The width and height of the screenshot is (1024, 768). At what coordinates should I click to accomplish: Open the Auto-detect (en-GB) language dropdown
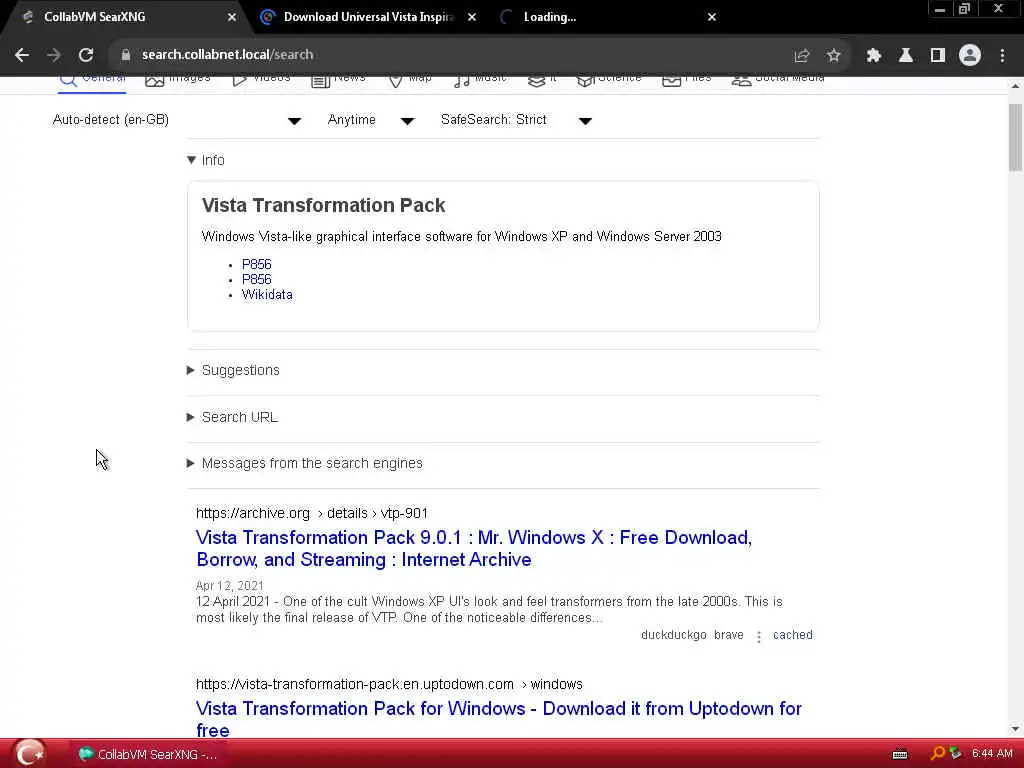tap(176, 120)
